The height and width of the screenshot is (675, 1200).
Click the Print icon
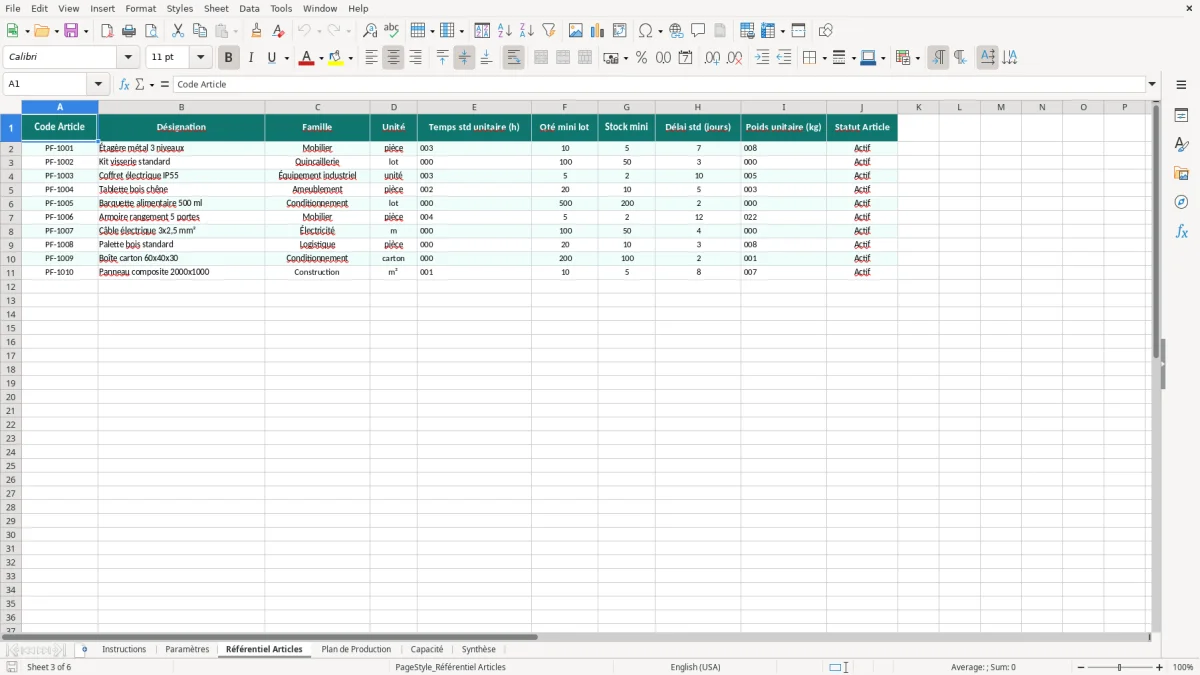pyautogui.click(x=129, y=31)
